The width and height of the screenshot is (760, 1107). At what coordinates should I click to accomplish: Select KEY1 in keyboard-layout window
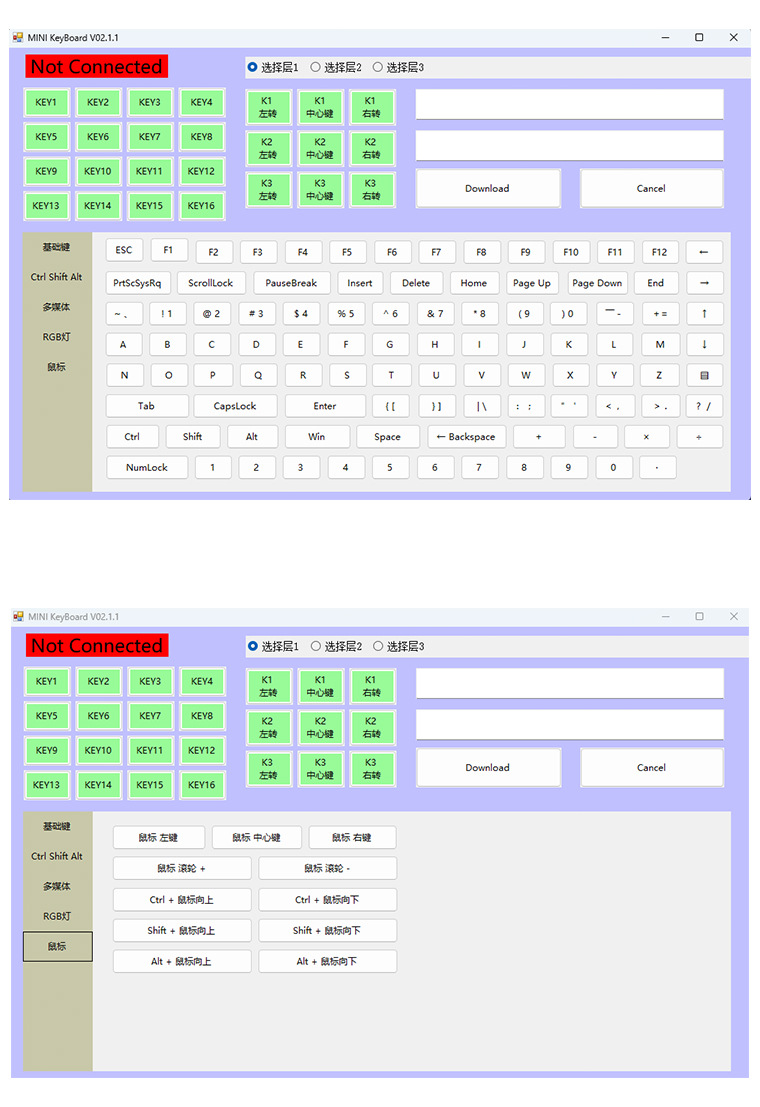(x=46, y=102)
